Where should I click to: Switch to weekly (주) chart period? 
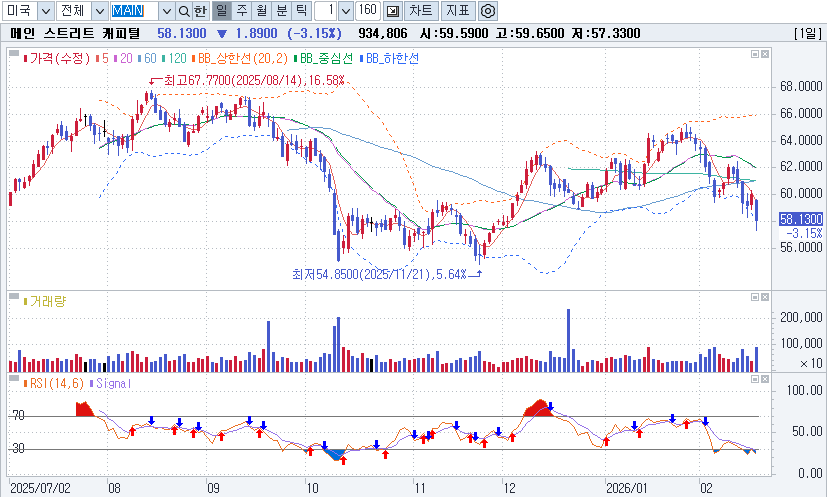click(241, 11)
